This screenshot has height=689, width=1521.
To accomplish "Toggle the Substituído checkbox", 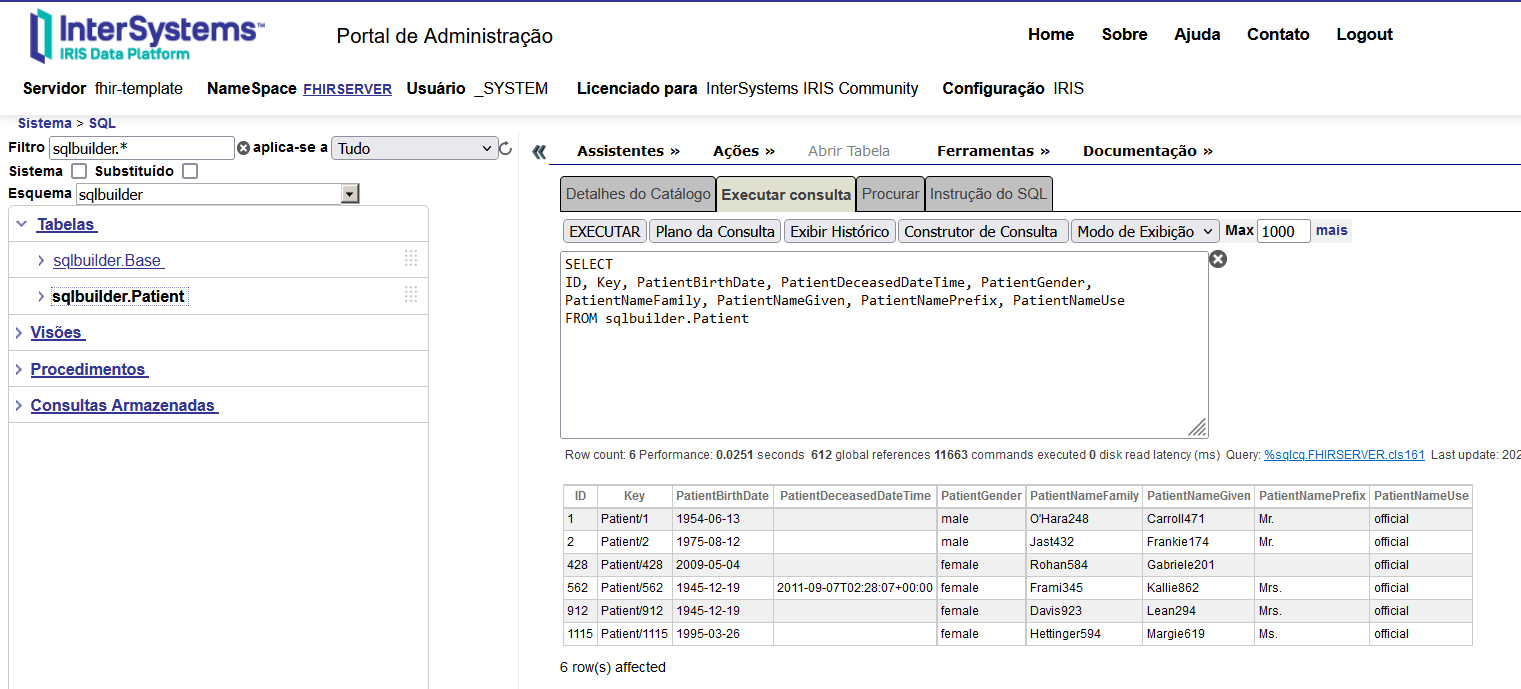I will pos(190,171).
